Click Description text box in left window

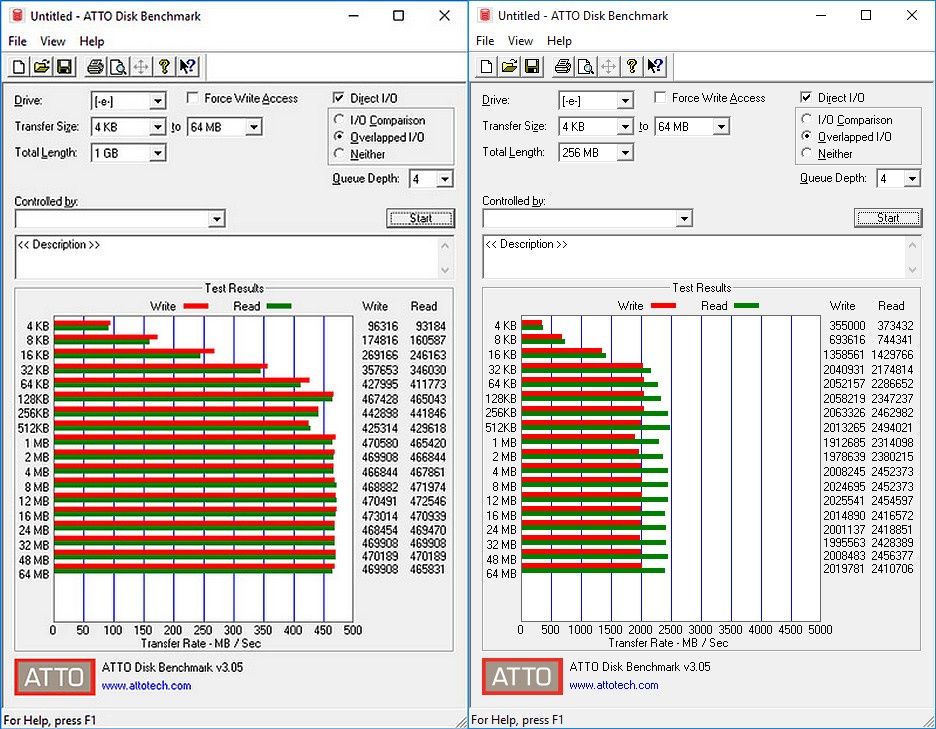[x=227, y=257]
